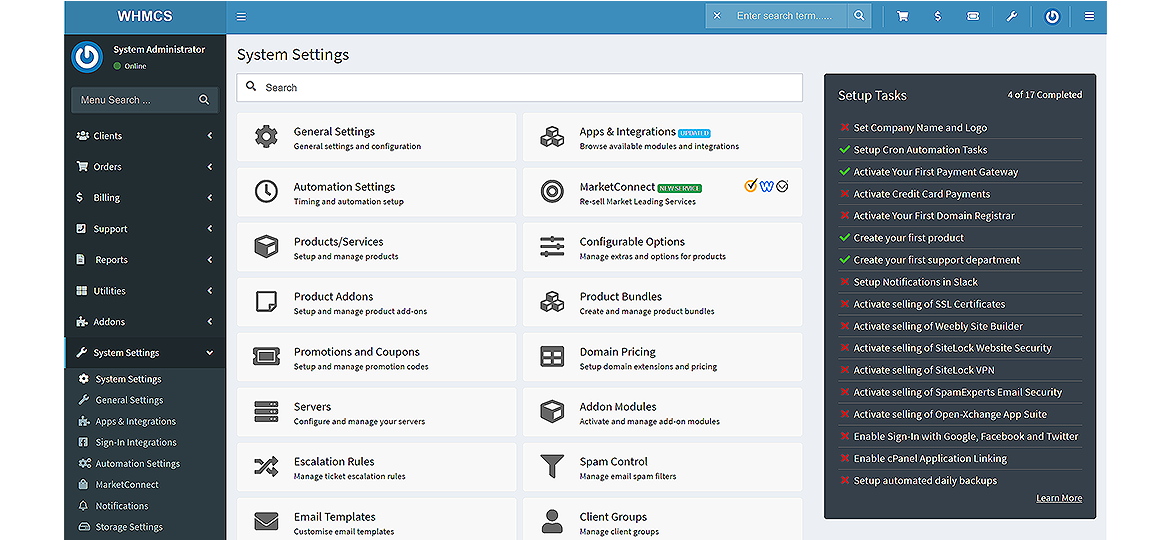Screen dimensions: 1170x540
Task: Open the support ticket icon in the top bar
Action: click(x=973, y=16)
